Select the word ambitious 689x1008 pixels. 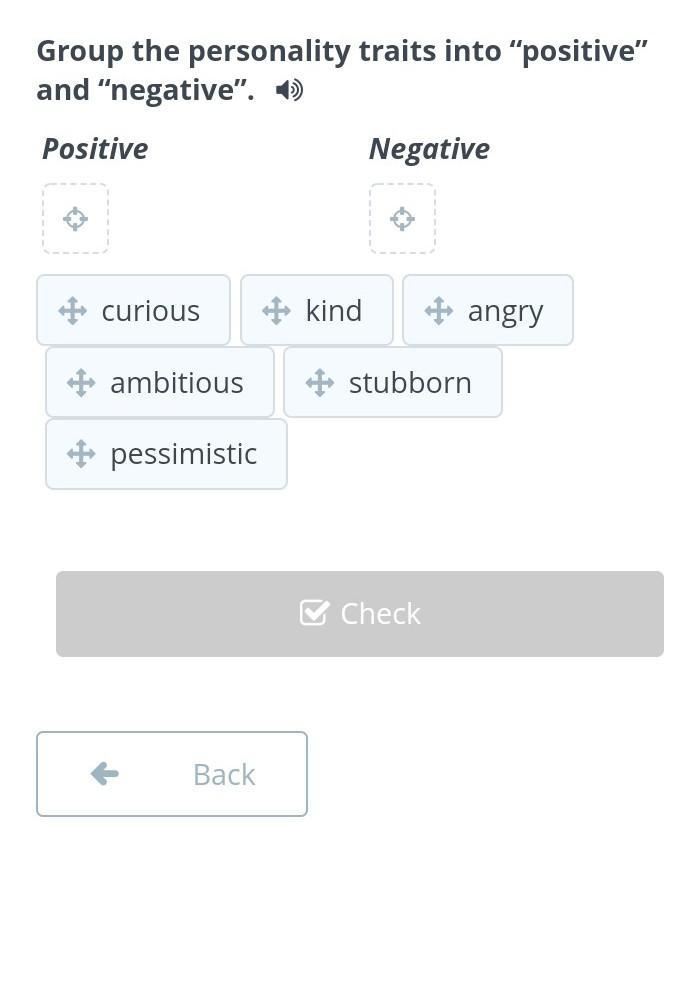[177, 382]
